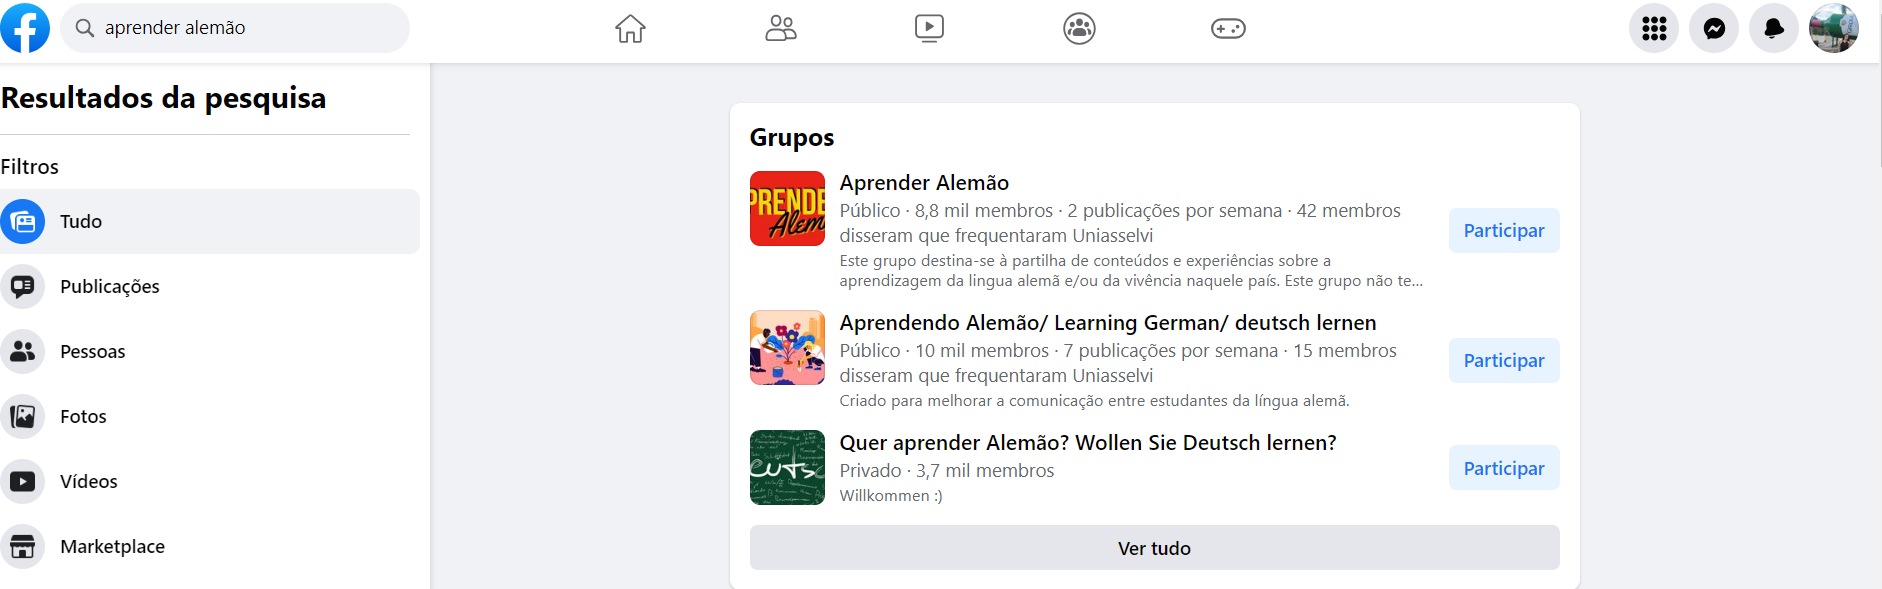Click the Aprendendo Alemão group thumbnail

[x=787, y=348]
